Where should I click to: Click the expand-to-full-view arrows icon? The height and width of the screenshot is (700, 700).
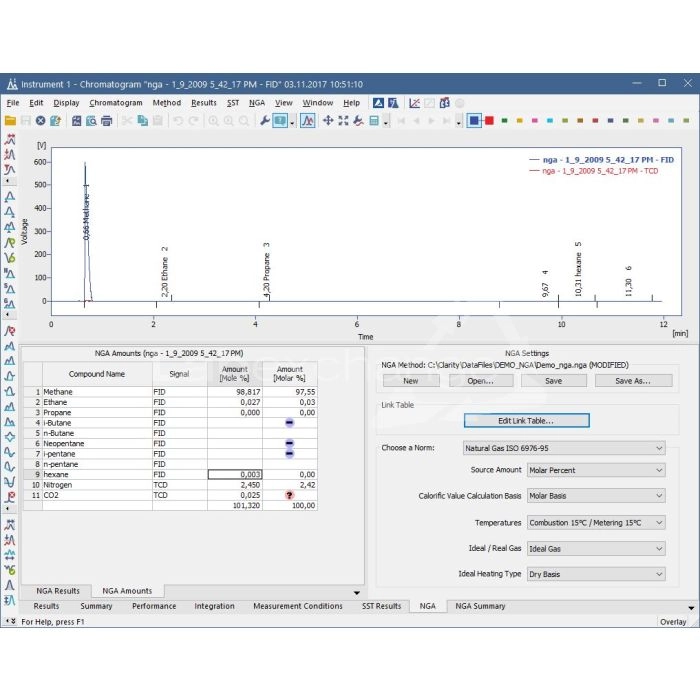(x=343, y=121)
